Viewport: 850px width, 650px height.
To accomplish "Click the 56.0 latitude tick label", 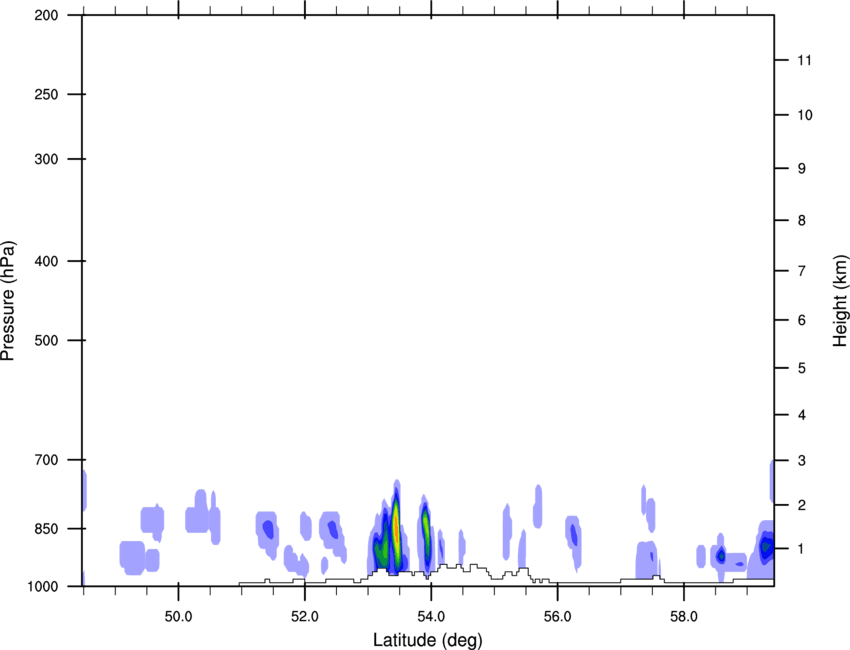I will coord(558,617).
